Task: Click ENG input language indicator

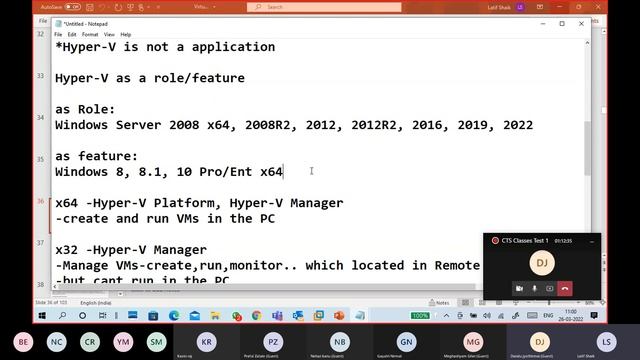Action: tap(548, 316)
